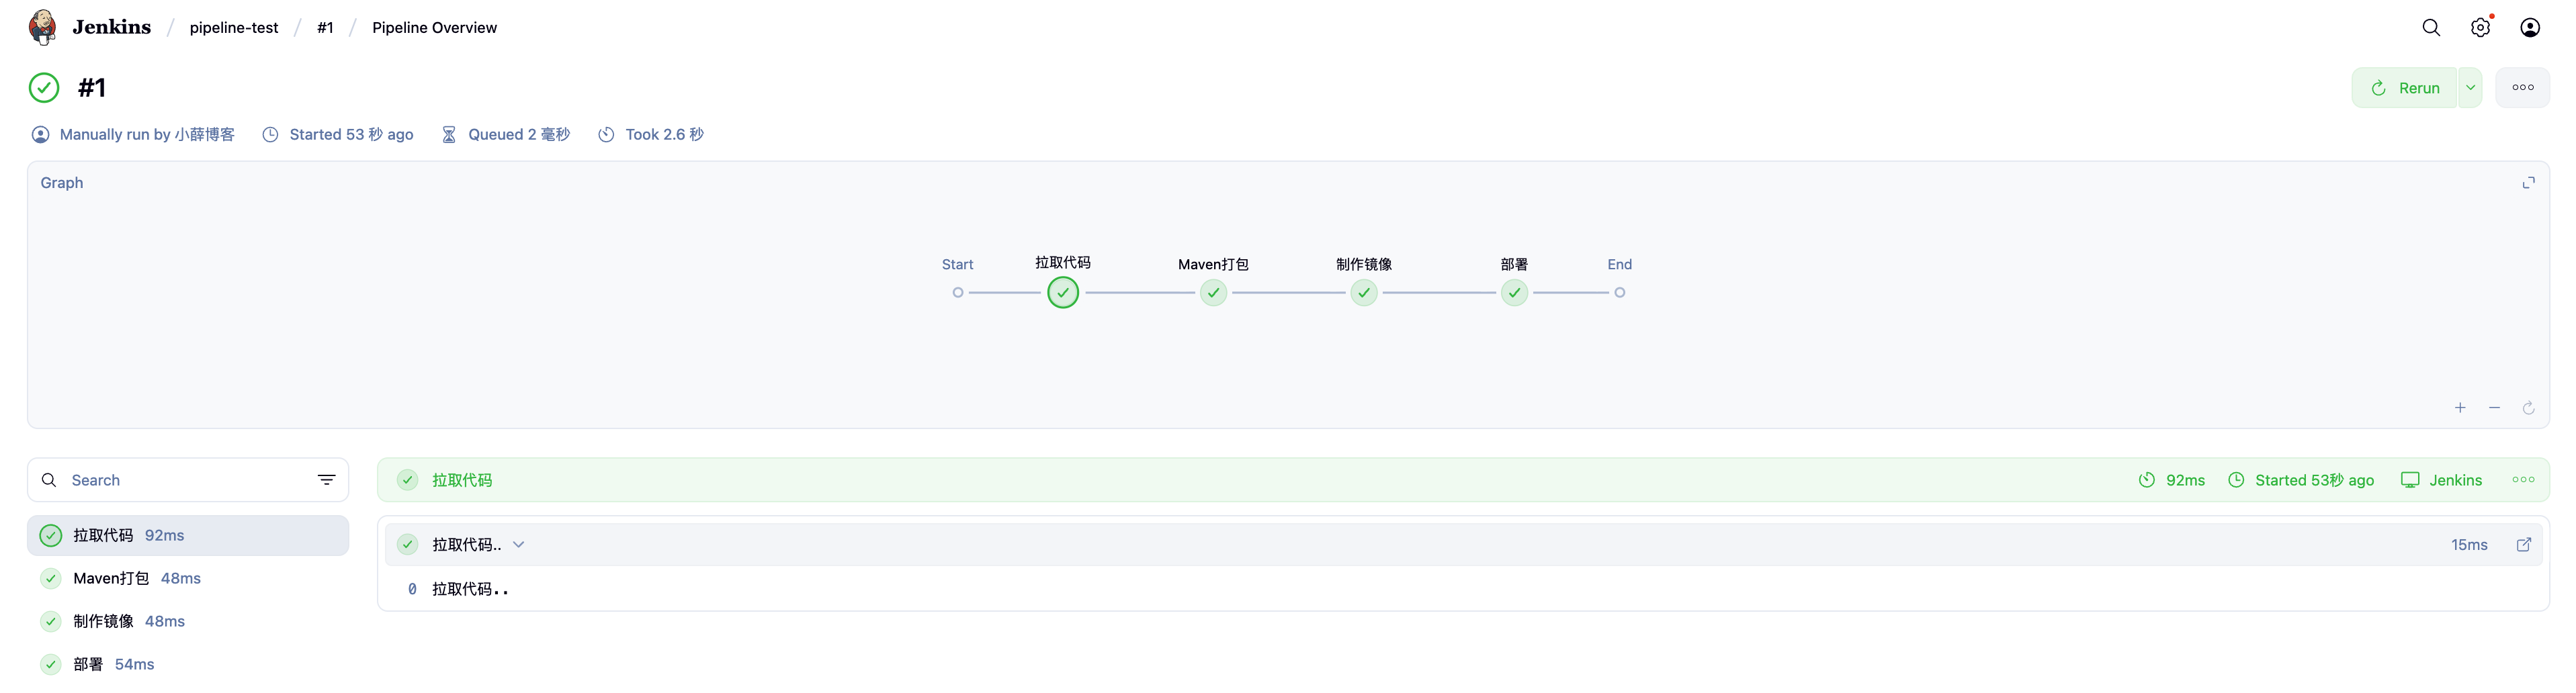The width and height of the screenshot is (2576, 693).
Task: Click the Started 53 秒 ago clock icon
Action: click(x=270, y=135)
